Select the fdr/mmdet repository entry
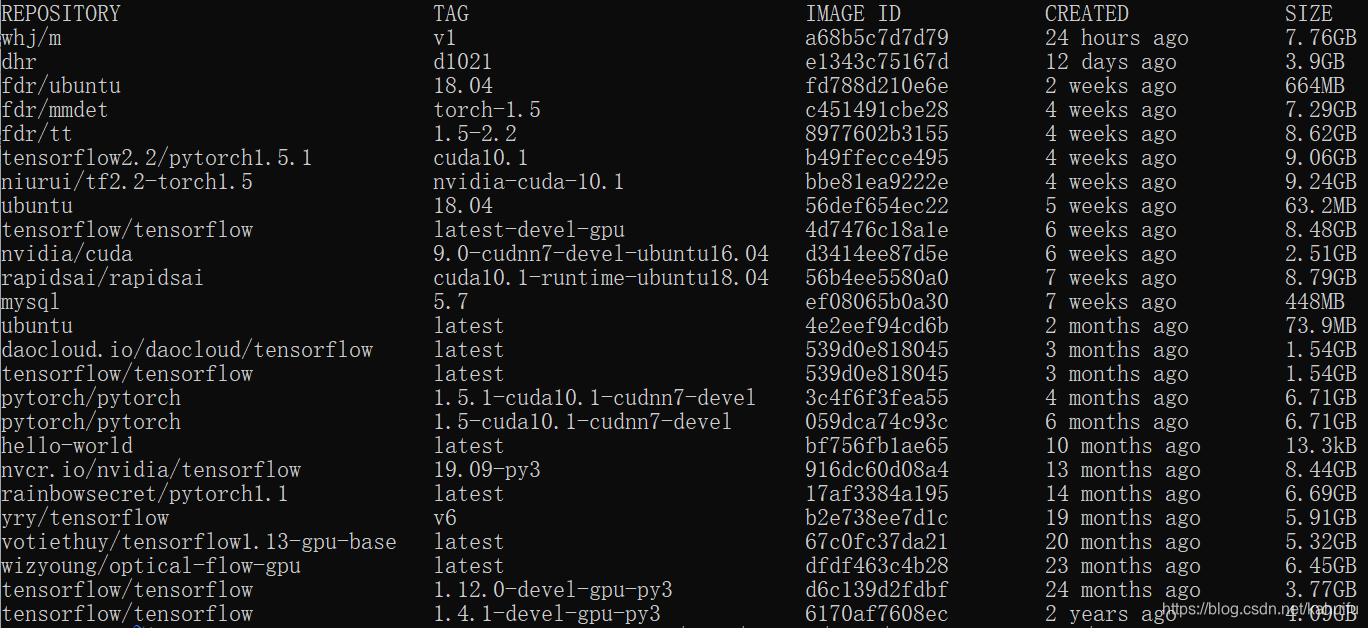The width and height of the screenshot is (1368, 628). (x=55, y=110)
